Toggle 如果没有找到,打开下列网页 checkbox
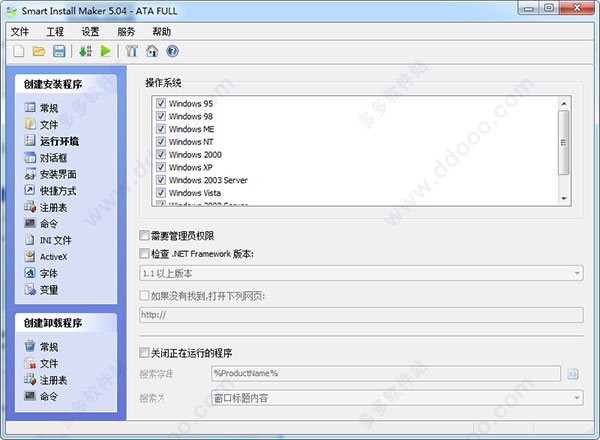600x440 pixels. 144,295
